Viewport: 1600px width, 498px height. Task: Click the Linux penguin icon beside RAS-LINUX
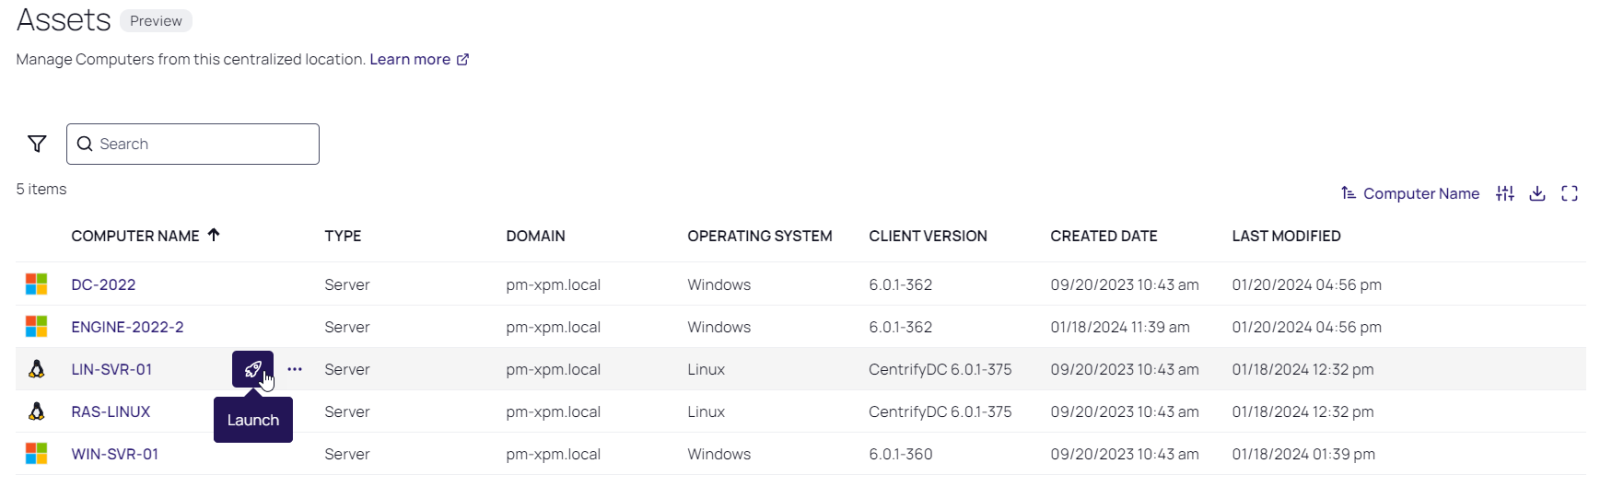tap(37, 412)
